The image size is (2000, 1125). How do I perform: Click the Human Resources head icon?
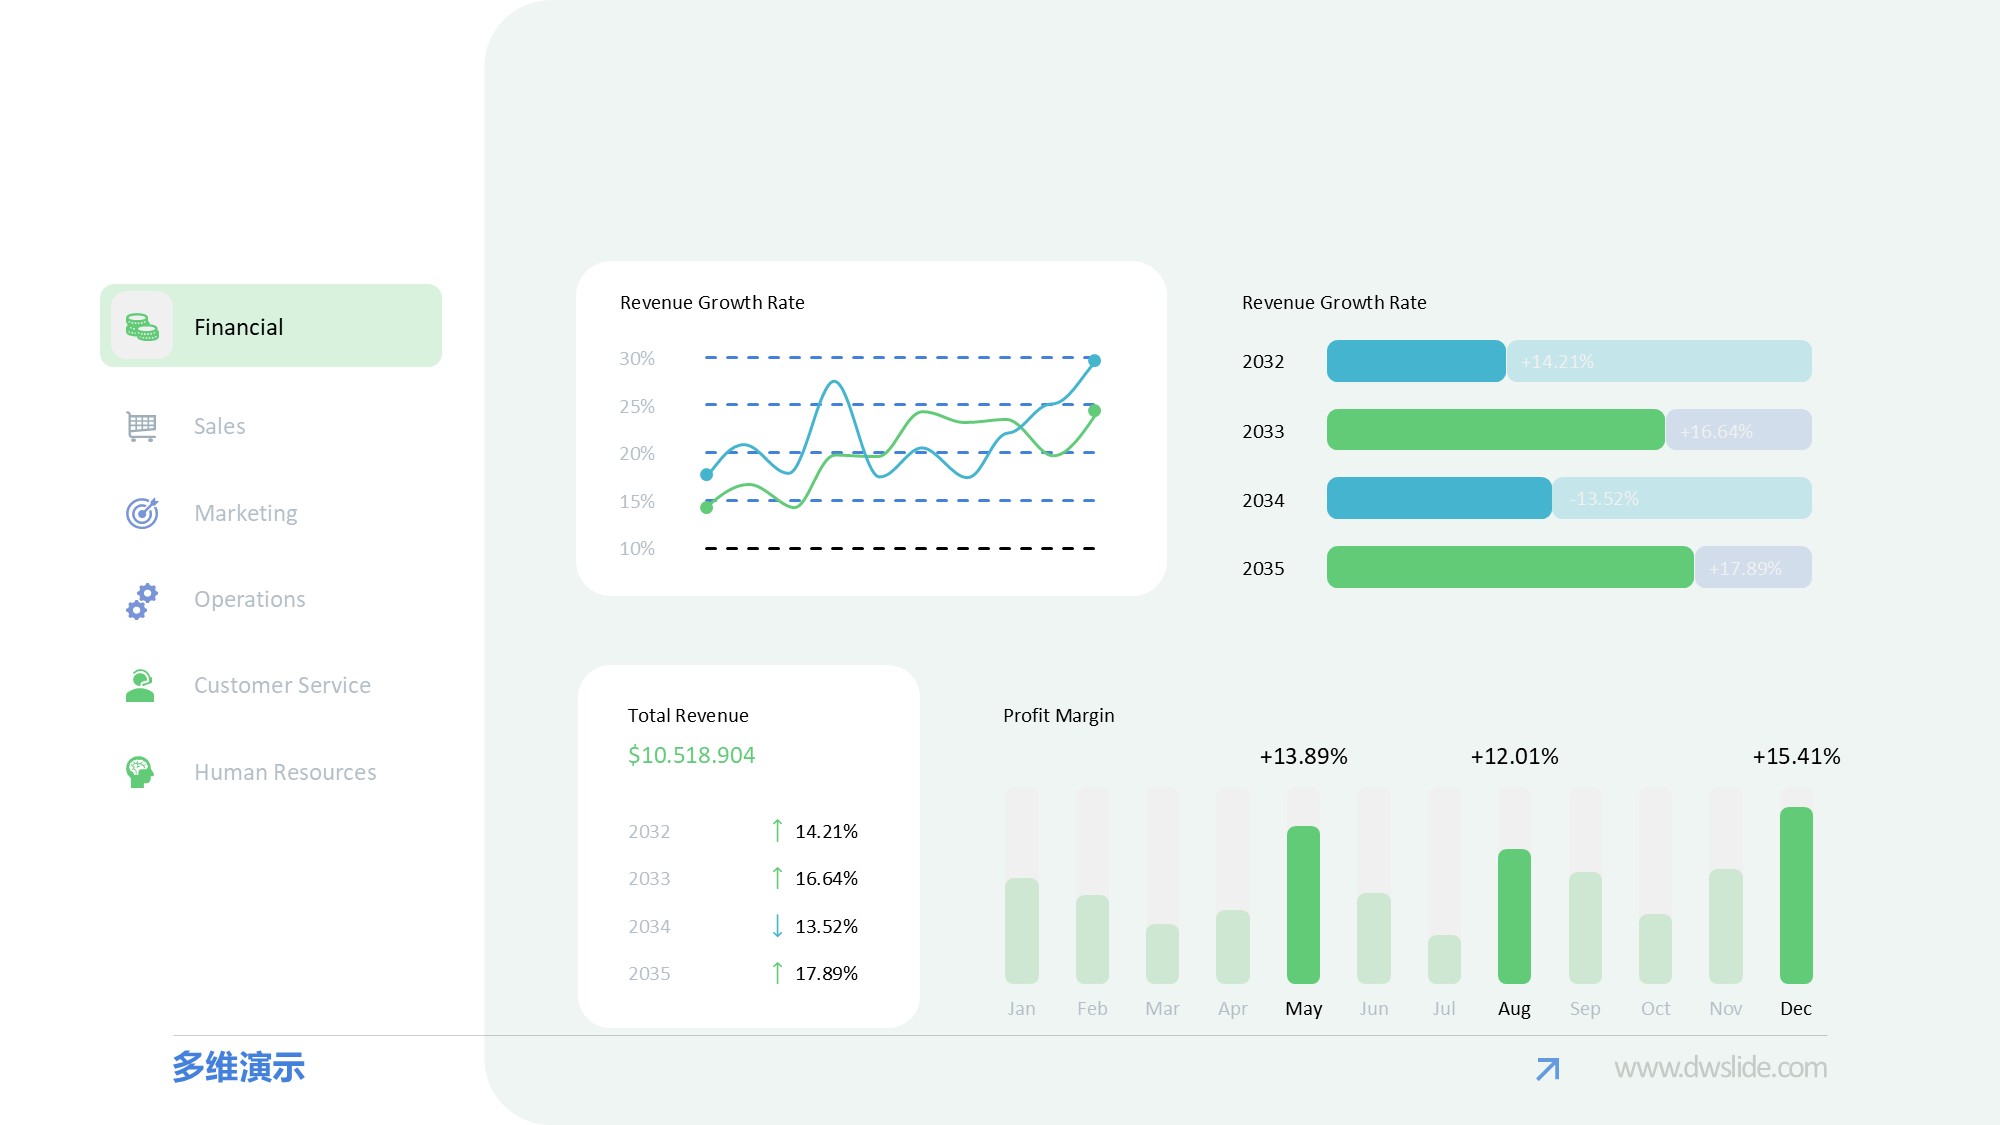[x=140, y=772]
